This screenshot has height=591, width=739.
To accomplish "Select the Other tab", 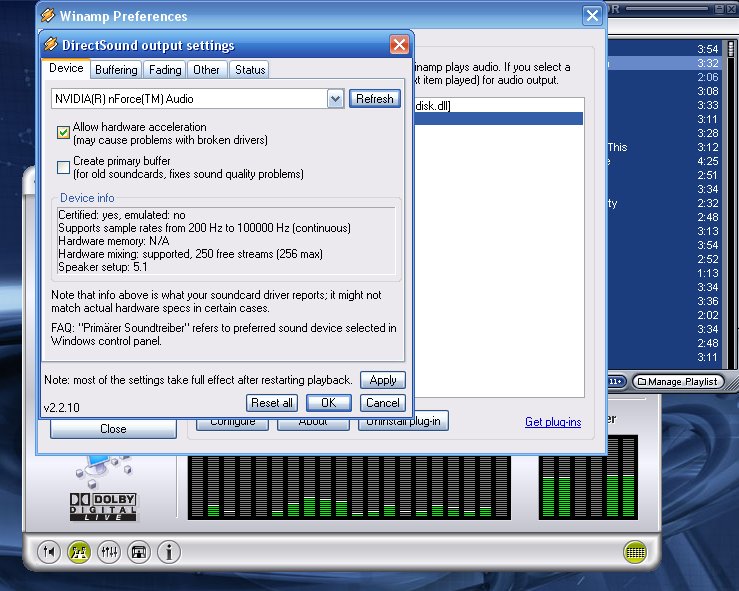I will point(206,70).
